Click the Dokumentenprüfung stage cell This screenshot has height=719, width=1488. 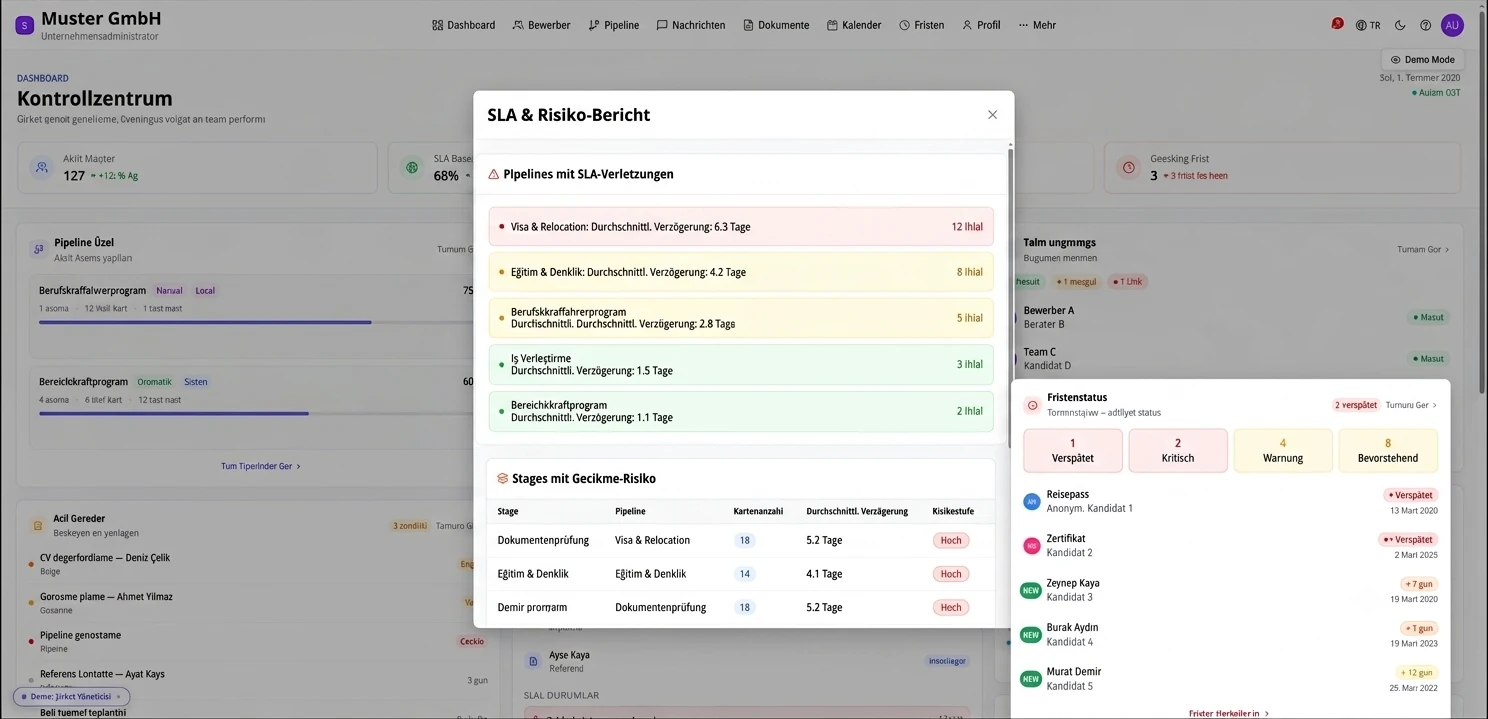pyautogui.click(x=543, y=540)
